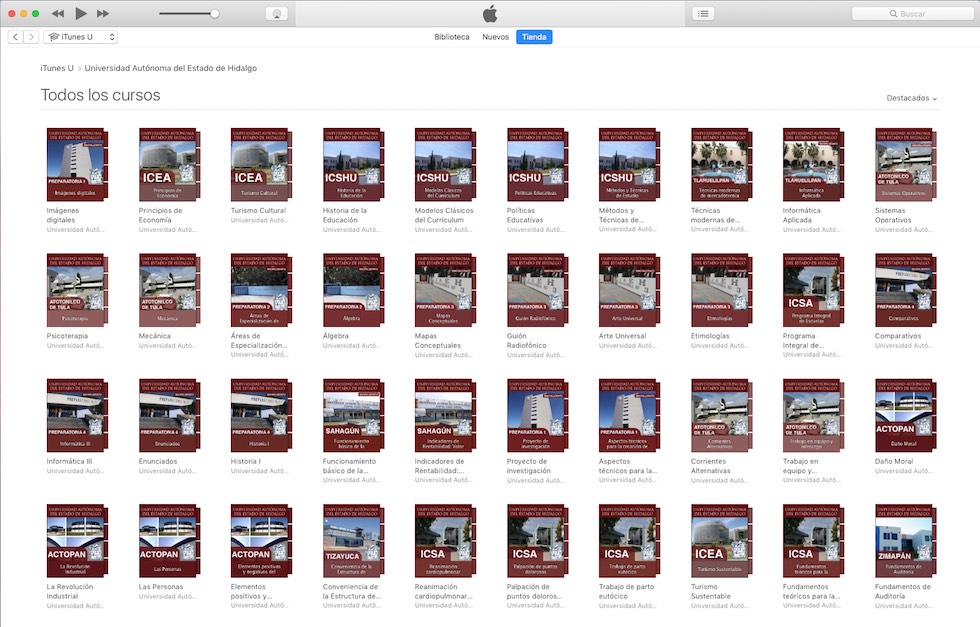The height and width of the screenshot is (627, 980).
Task: Click the volume slider knob
Action: click(214, 14)
